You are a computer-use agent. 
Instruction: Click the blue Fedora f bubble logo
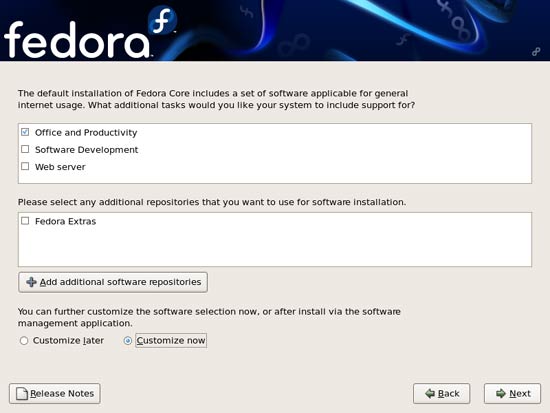pyautogui.click(x=162, y=20)
